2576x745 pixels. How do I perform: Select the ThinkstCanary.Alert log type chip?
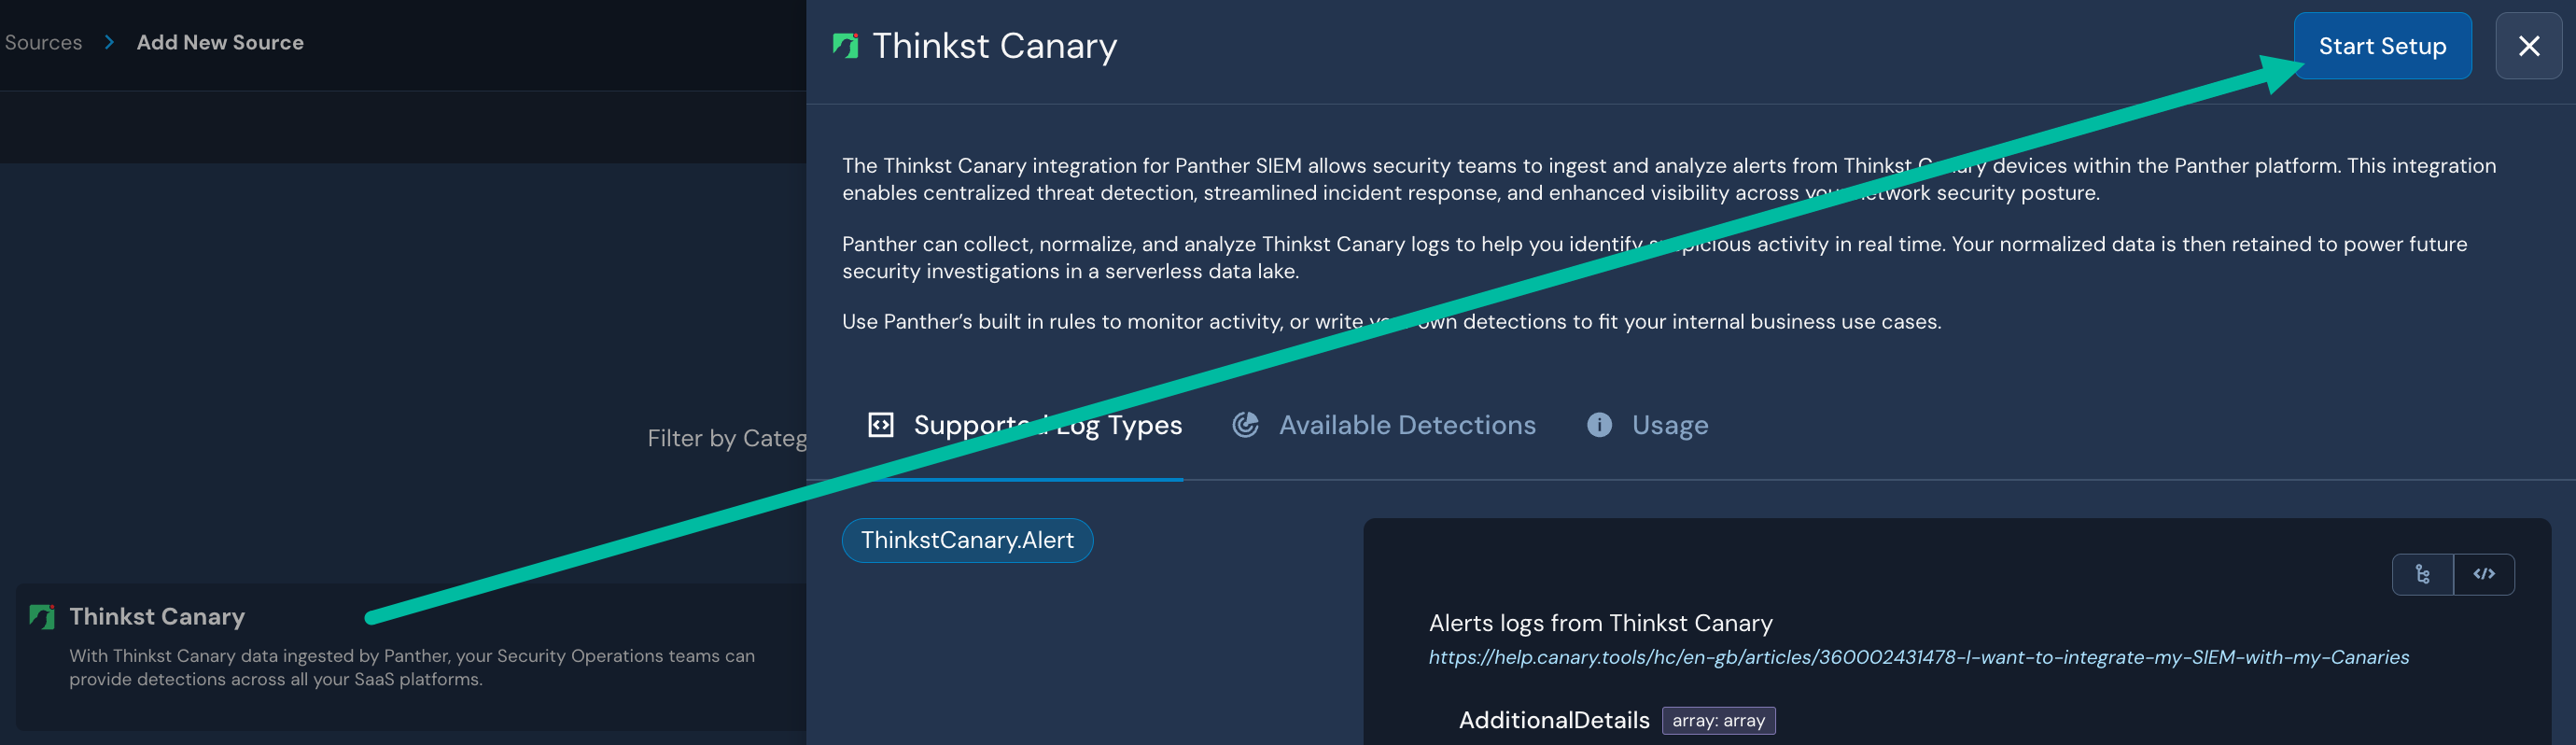(x=967, y=540)
